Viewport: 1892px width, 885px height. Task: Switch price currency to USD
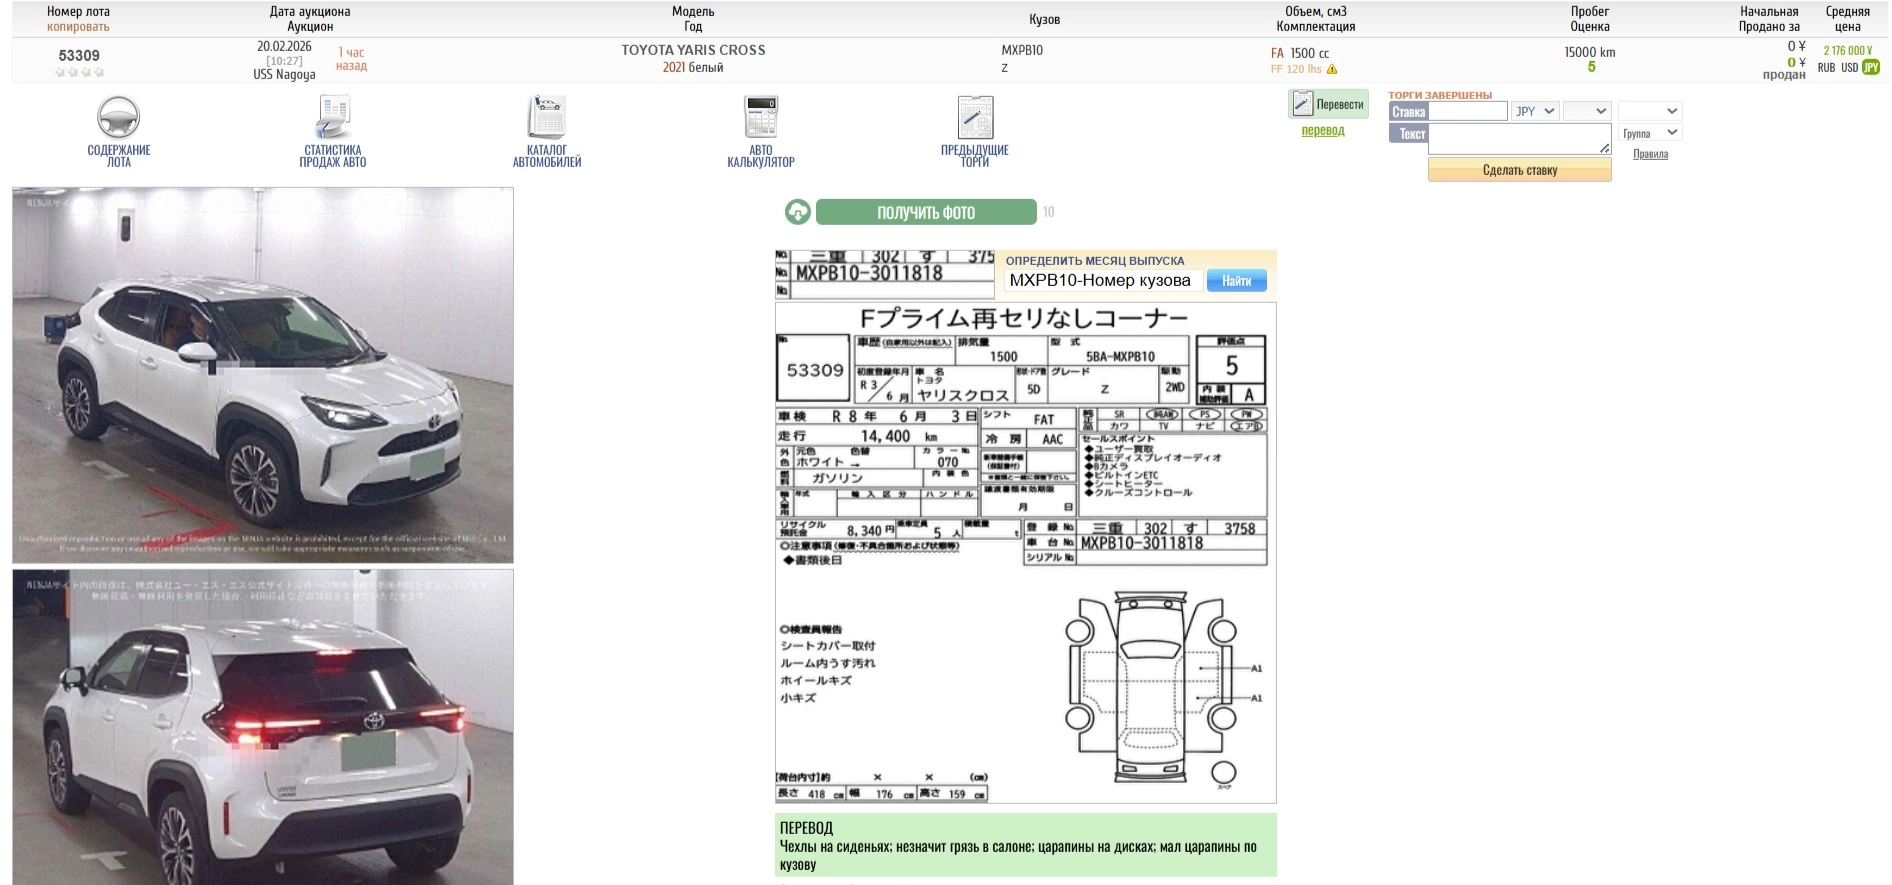[x=1849, y=68]
